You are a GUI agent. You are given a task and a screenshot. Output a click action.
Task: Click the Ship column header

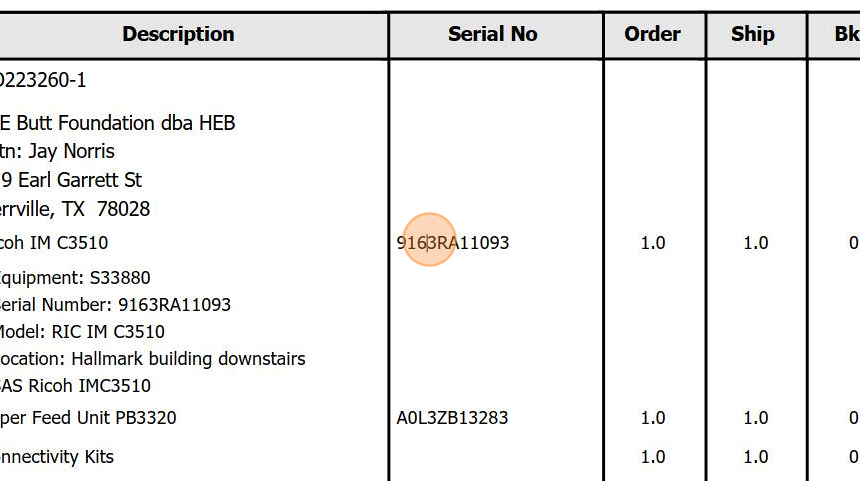[752, 34]
